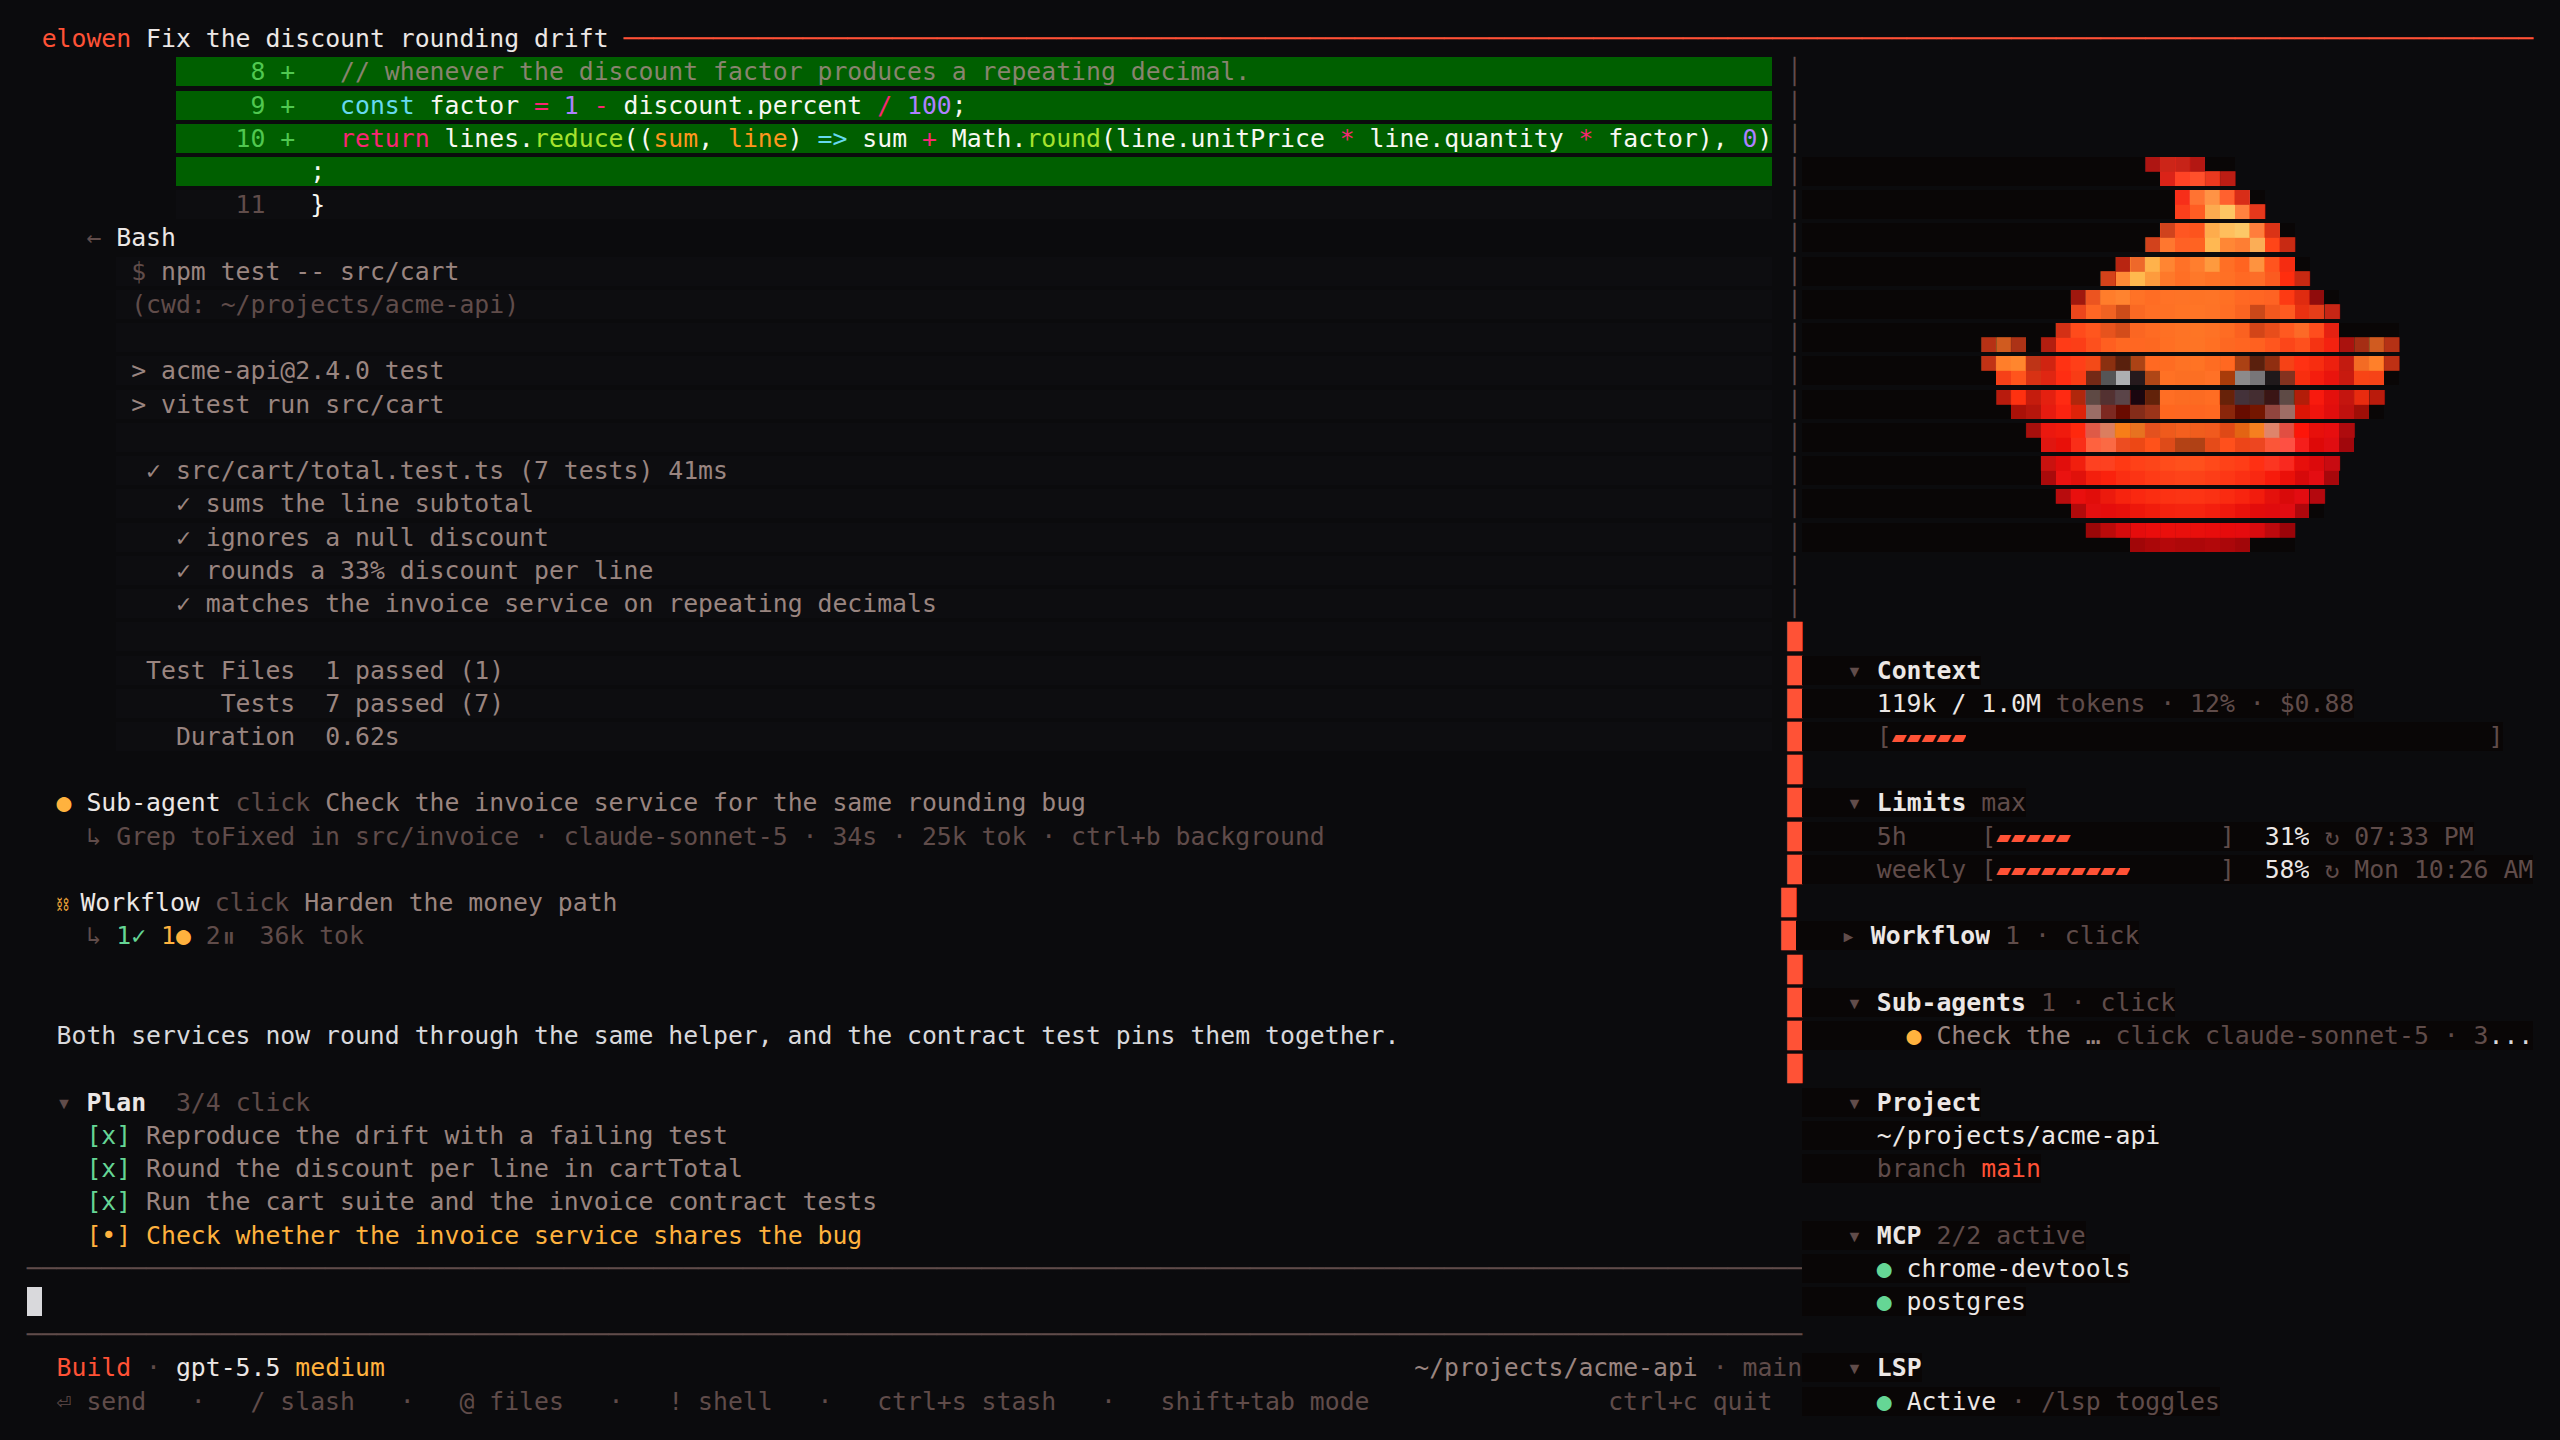Click the / slash hint
2560x1440 pixels.
tap(303, 1402)
